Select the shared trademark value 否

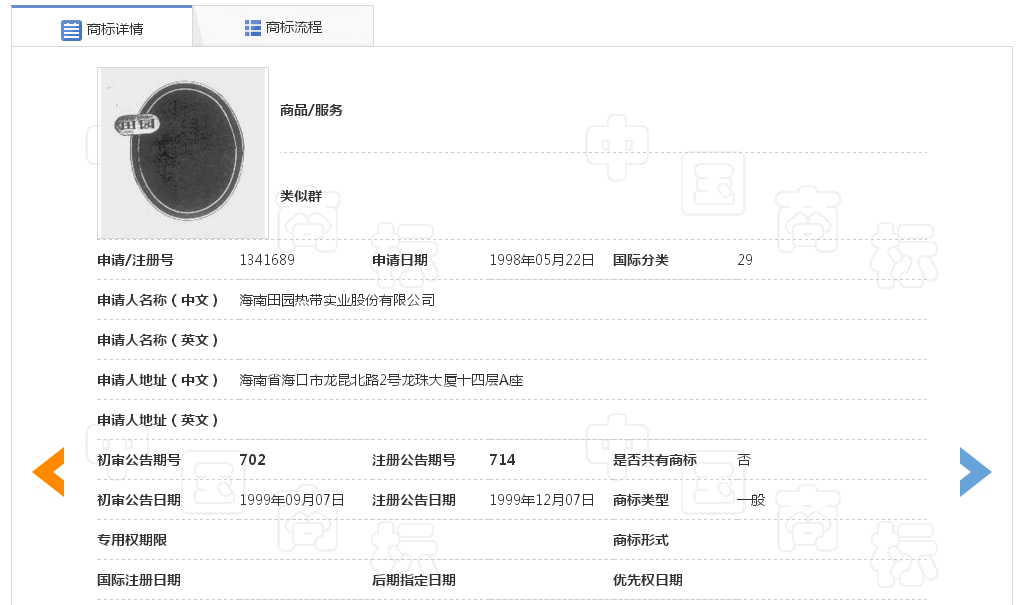click(x=744, y=460)
